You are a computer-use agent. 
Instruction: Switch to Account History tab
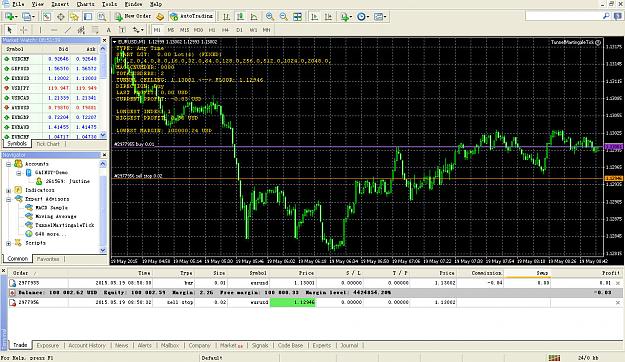point(87,345)
